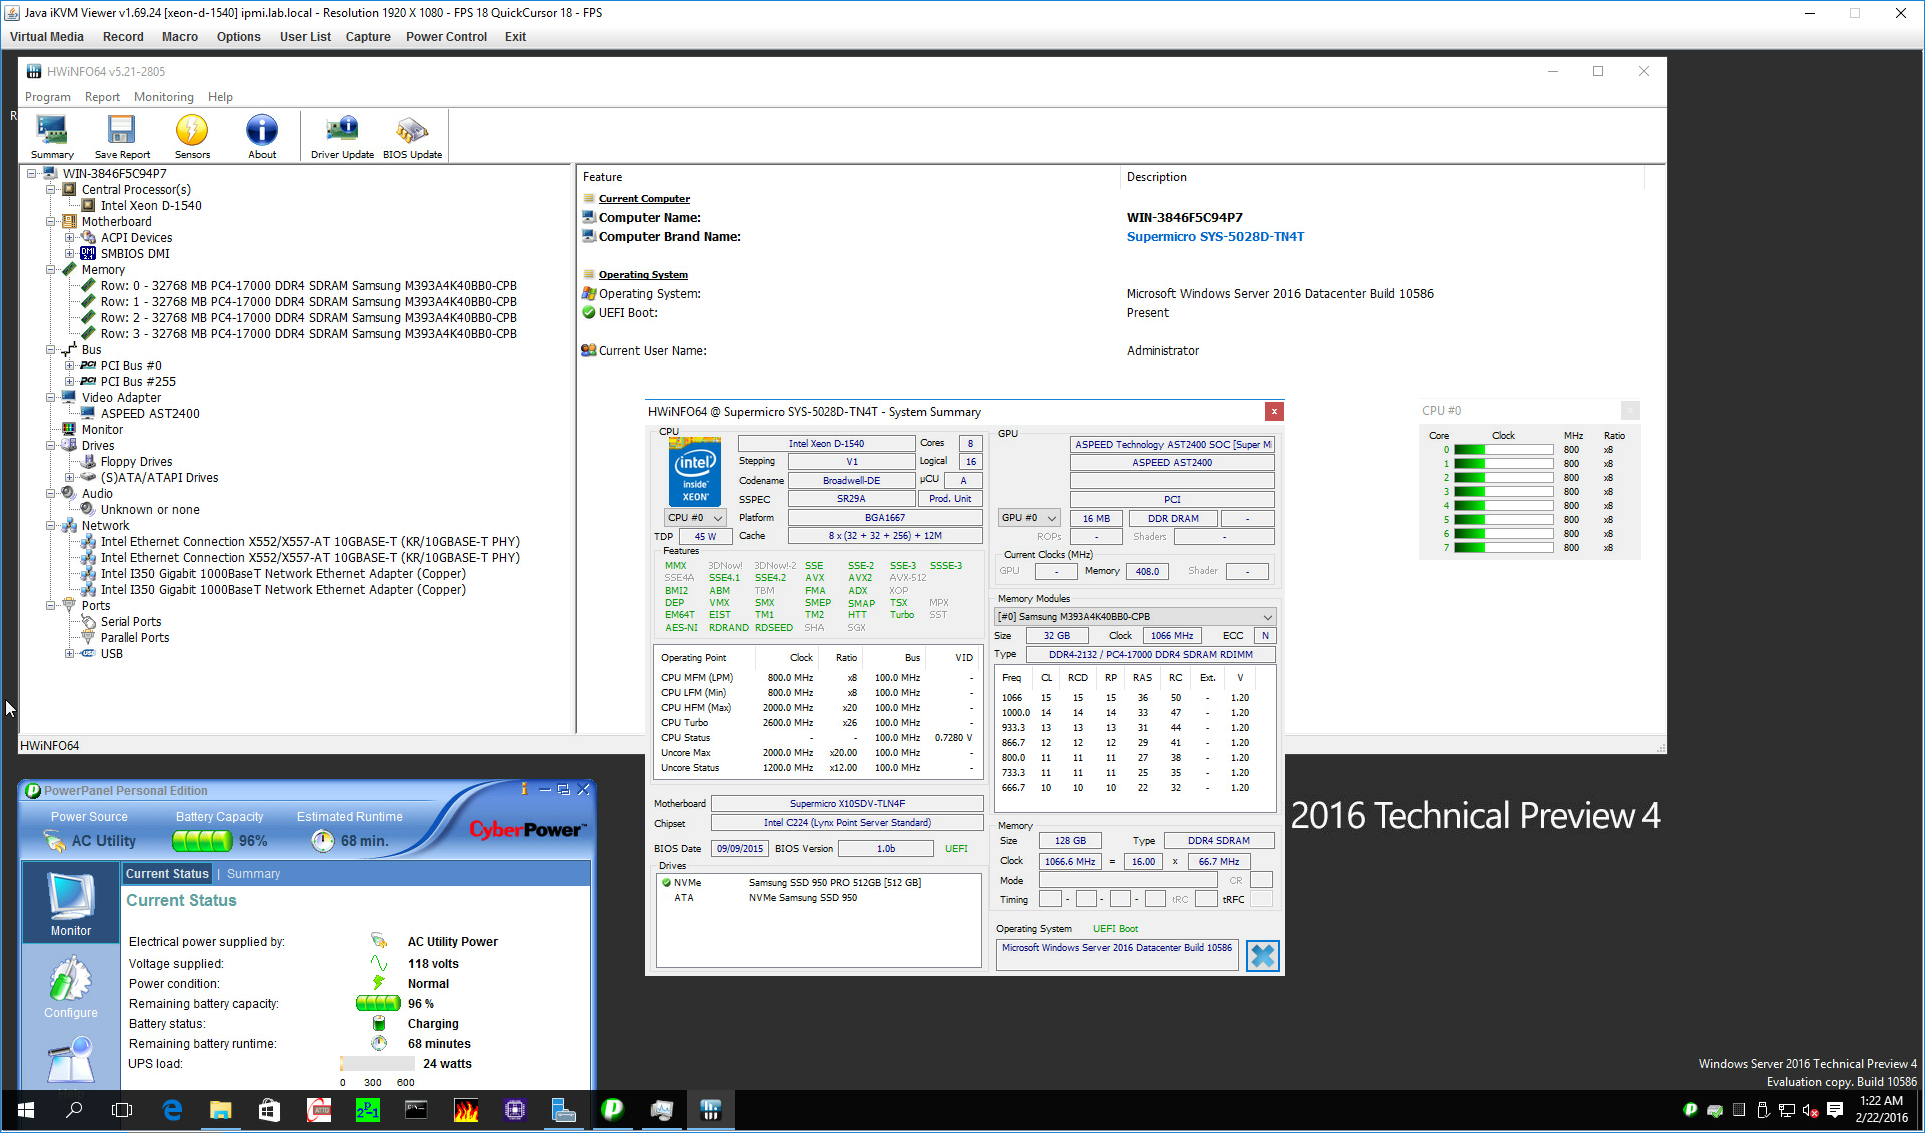1925x1133 pixels.
Task: Expand the USB tree node
Action: coord(70,653)
